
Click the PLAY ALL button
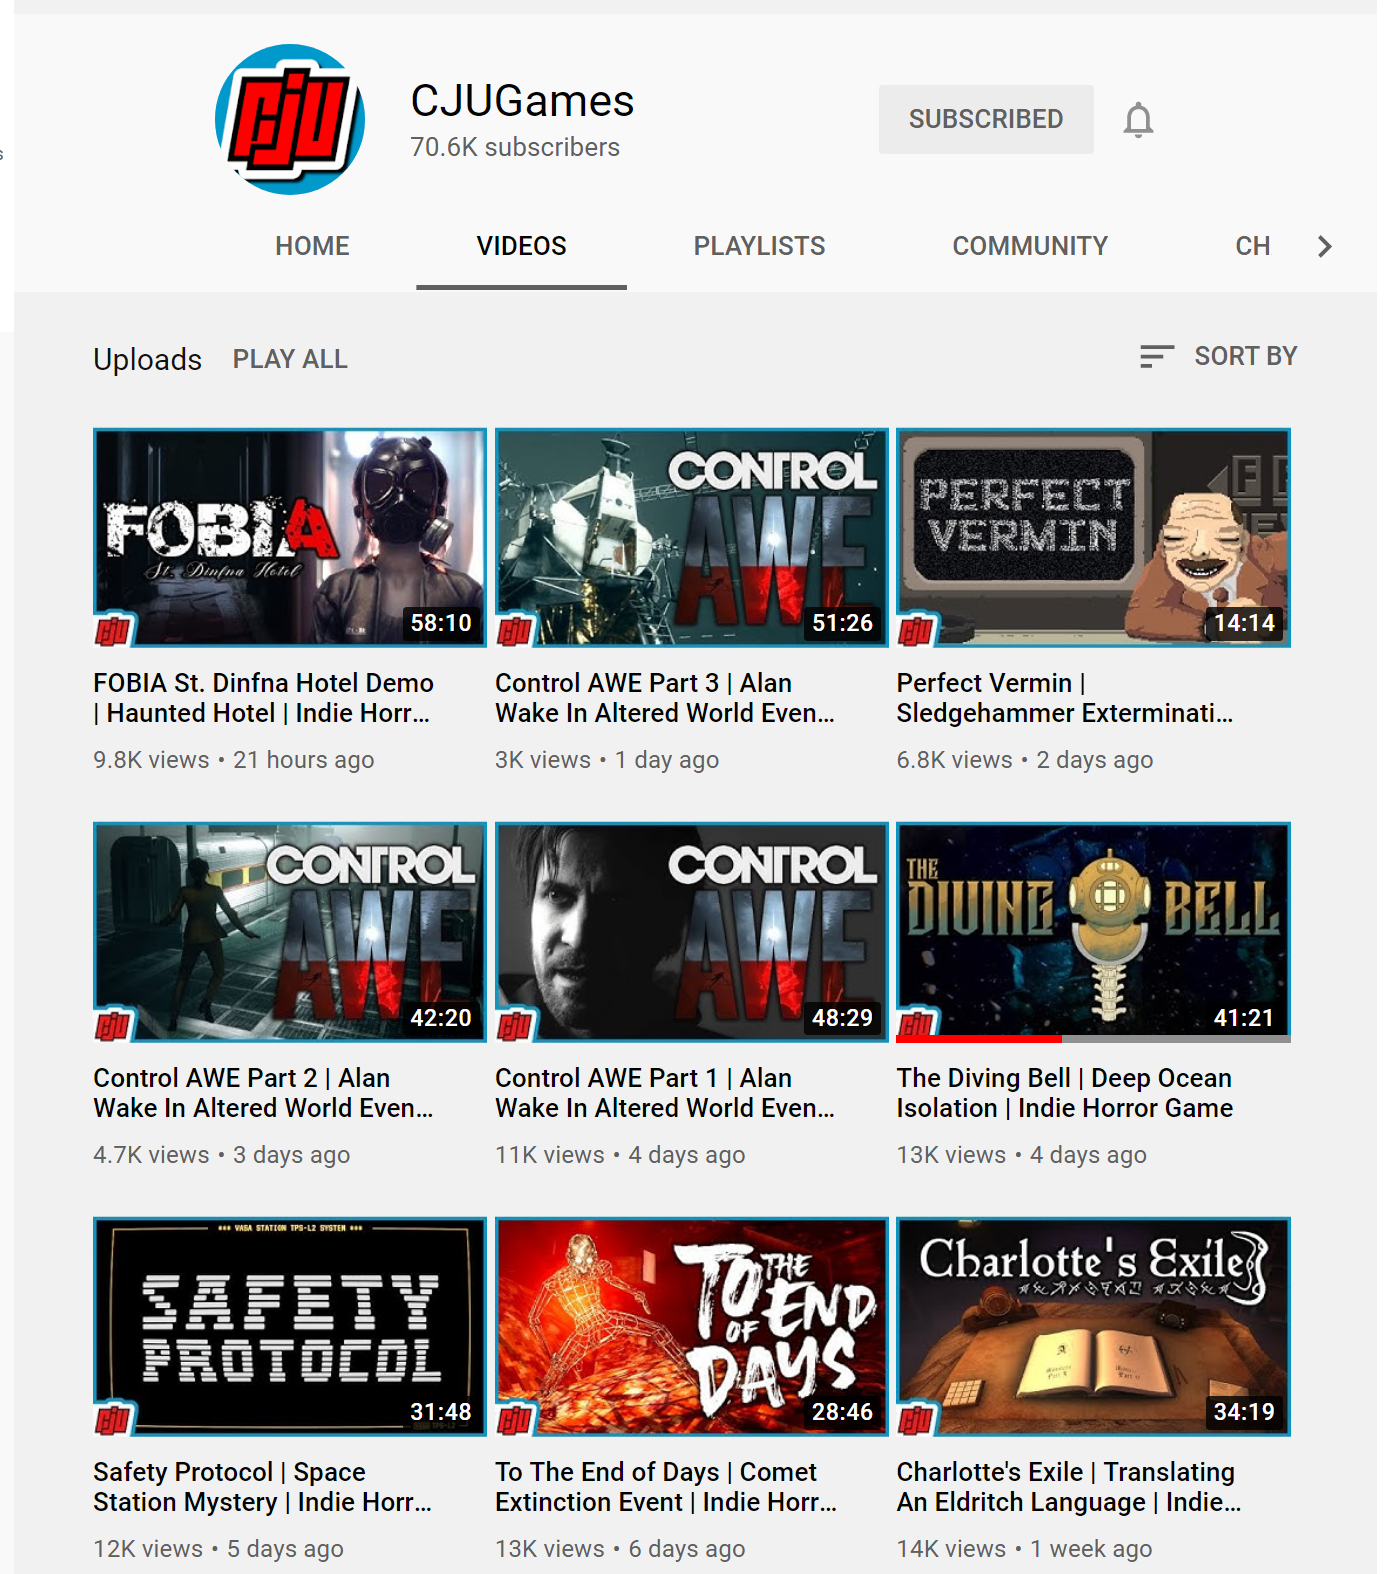click(x=290, y=359)
